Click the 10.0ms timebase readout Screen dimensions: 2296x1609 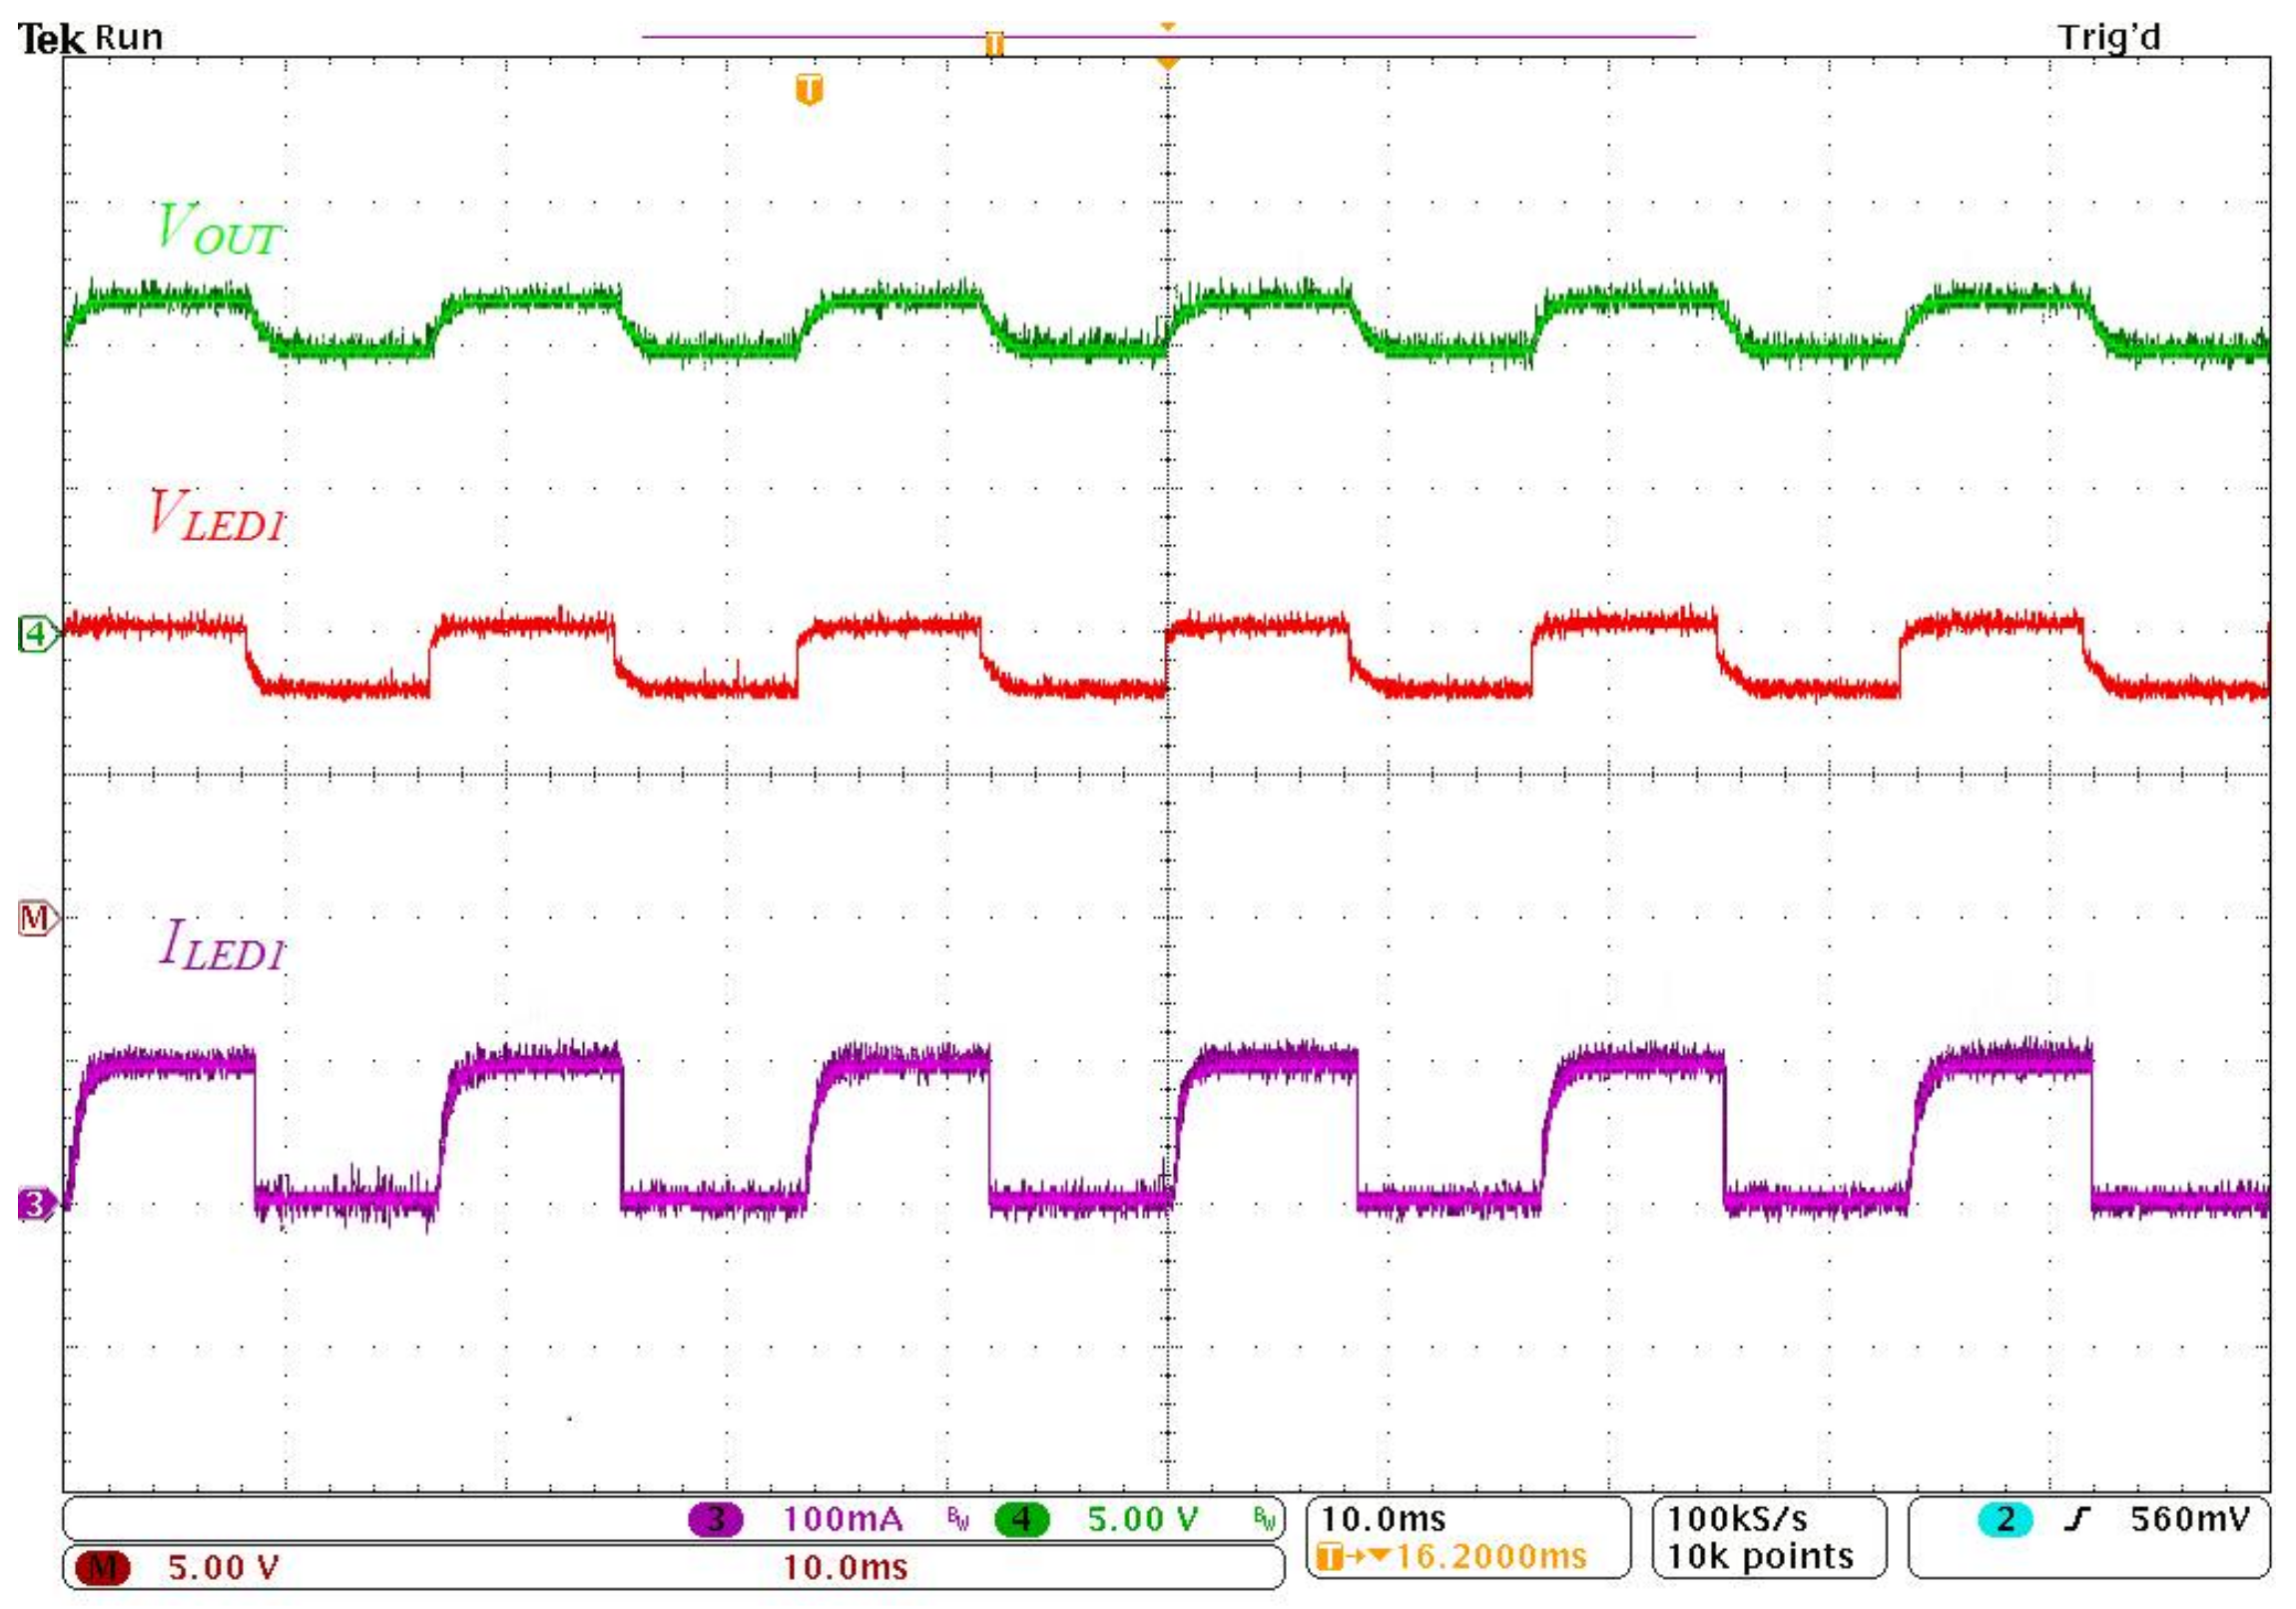pyautogui.click(x=1383, y=1519)
